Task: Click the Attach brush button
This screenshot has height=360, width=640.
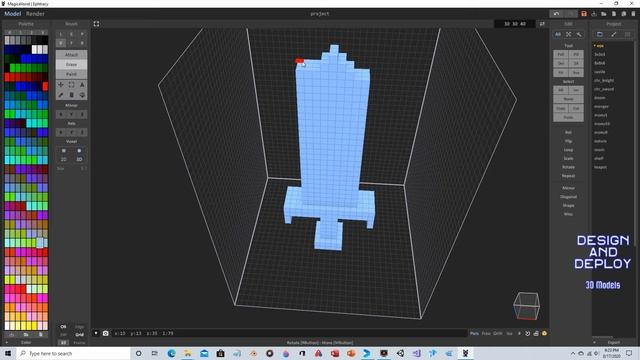Action: [71, 55]
